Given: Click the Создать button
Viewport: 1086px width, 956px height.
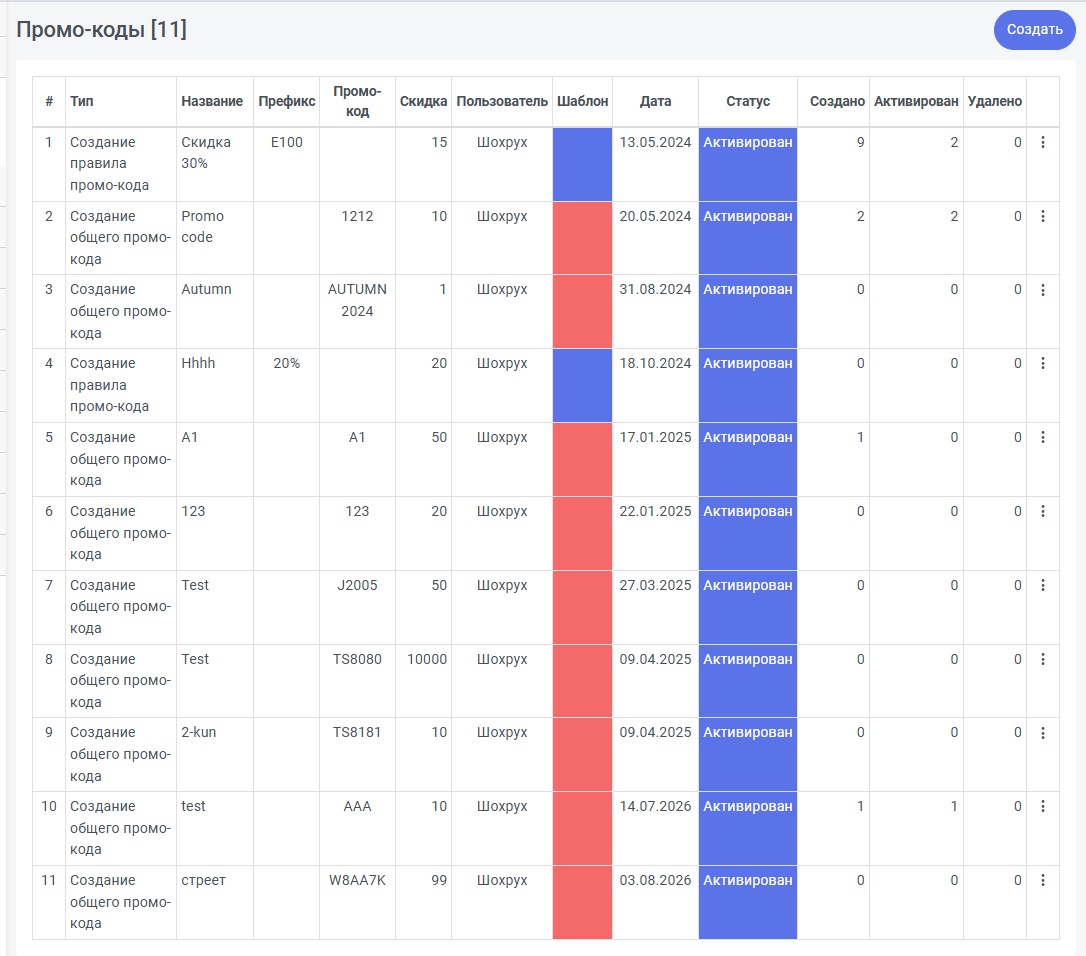Looking at the screenshot, I should (x=1034, y=30).
